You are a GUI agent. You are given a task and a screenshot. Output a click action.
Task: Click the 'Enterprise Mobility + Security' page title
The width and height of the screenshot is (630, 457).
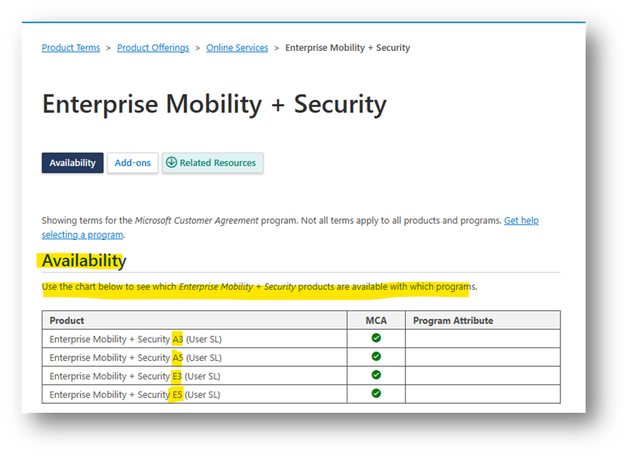click(x=215, y=105)
